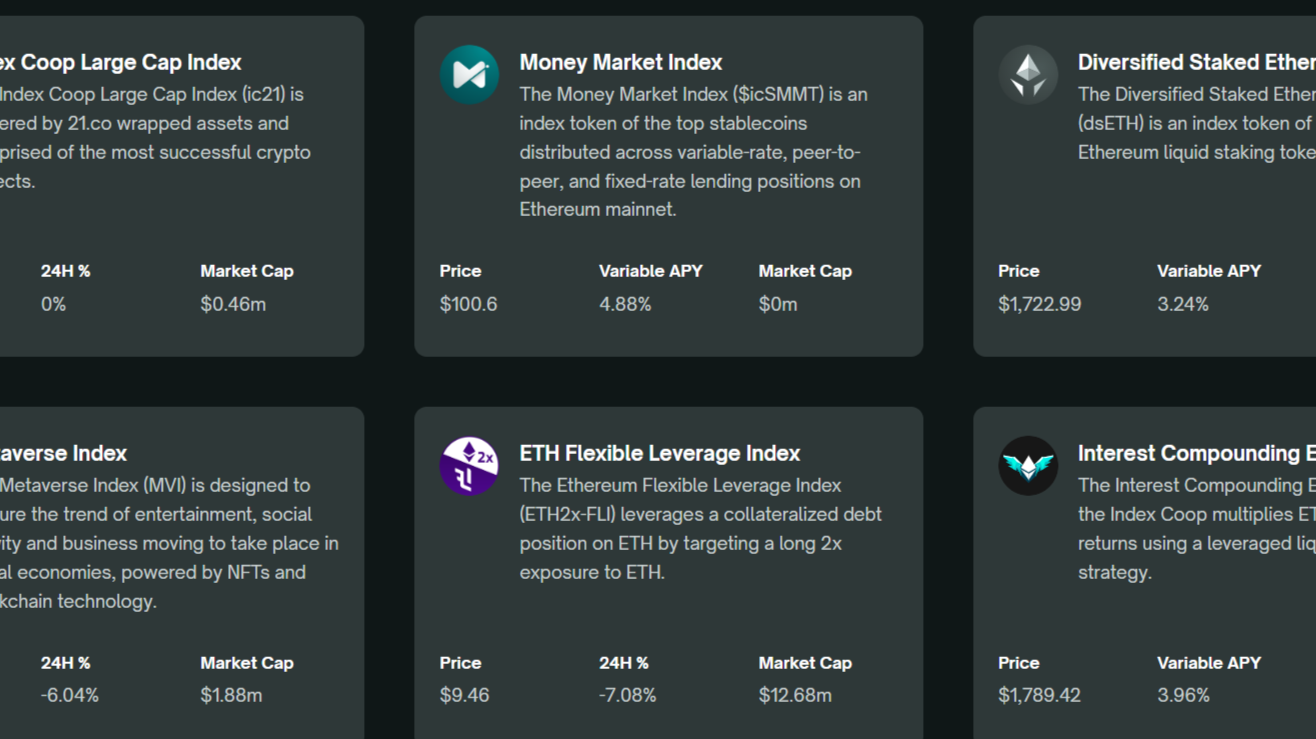Select the Interest Compounding ETH card

pos(1145,570)
